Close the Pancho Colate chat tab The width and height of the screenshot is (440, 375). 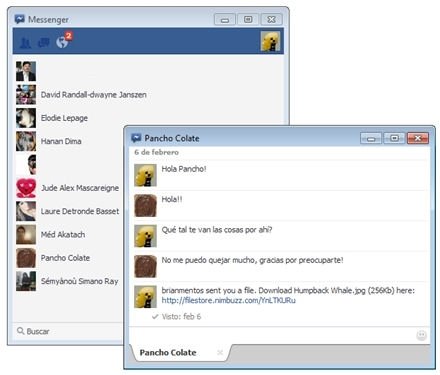point(220,352)
